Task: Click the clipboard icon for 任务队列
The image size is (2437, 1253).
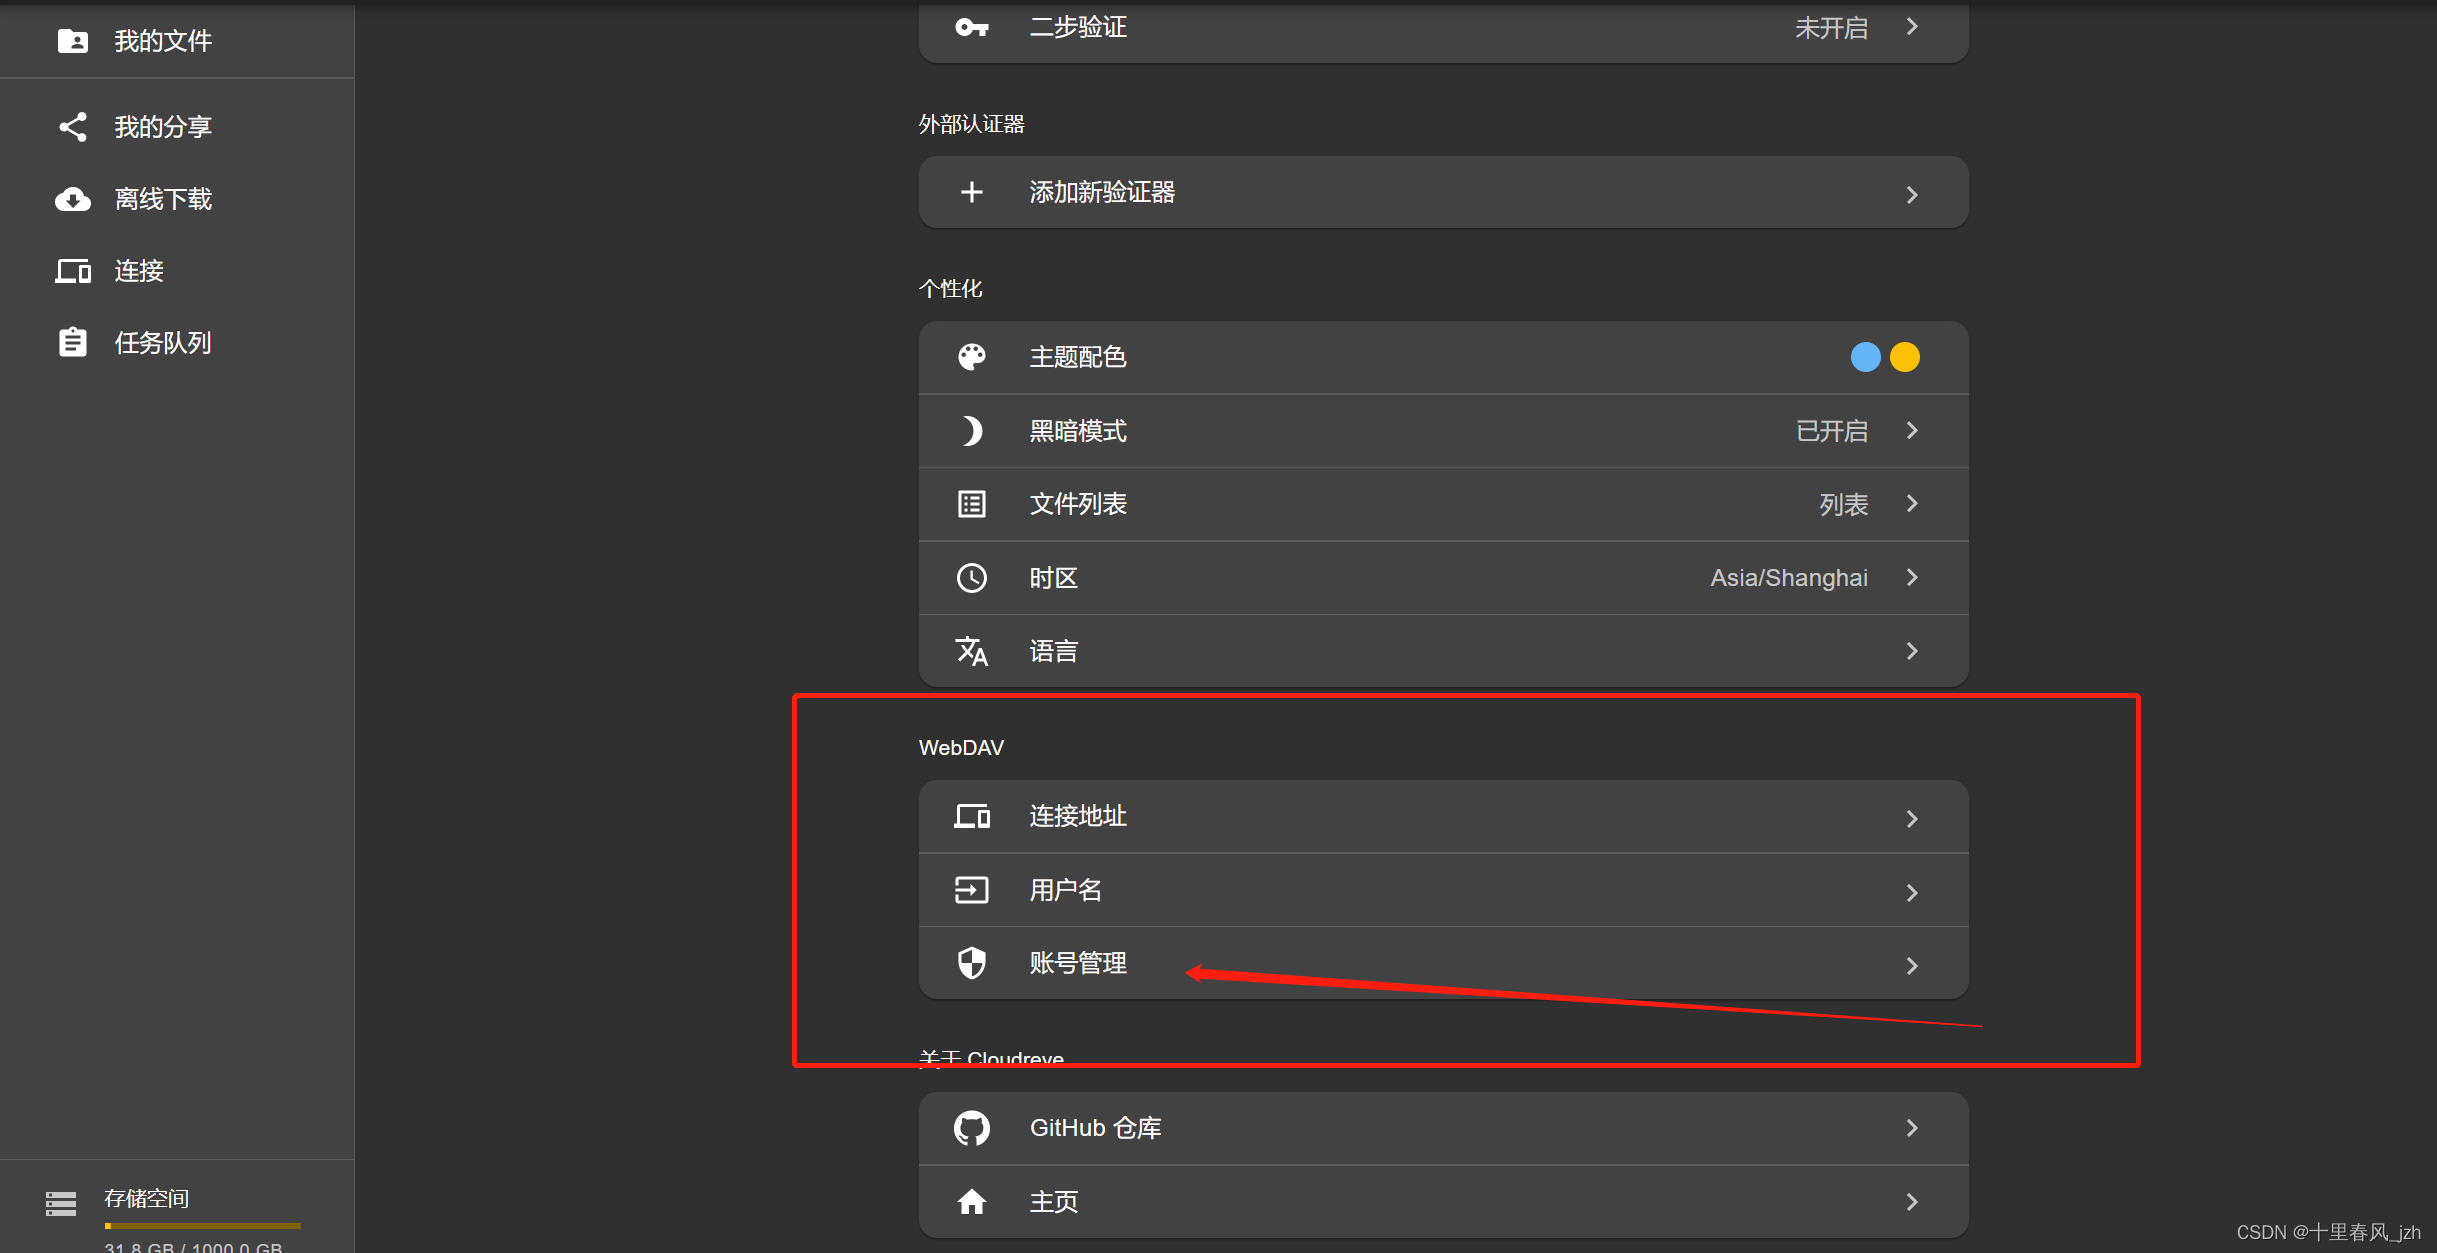Action: 72,343
